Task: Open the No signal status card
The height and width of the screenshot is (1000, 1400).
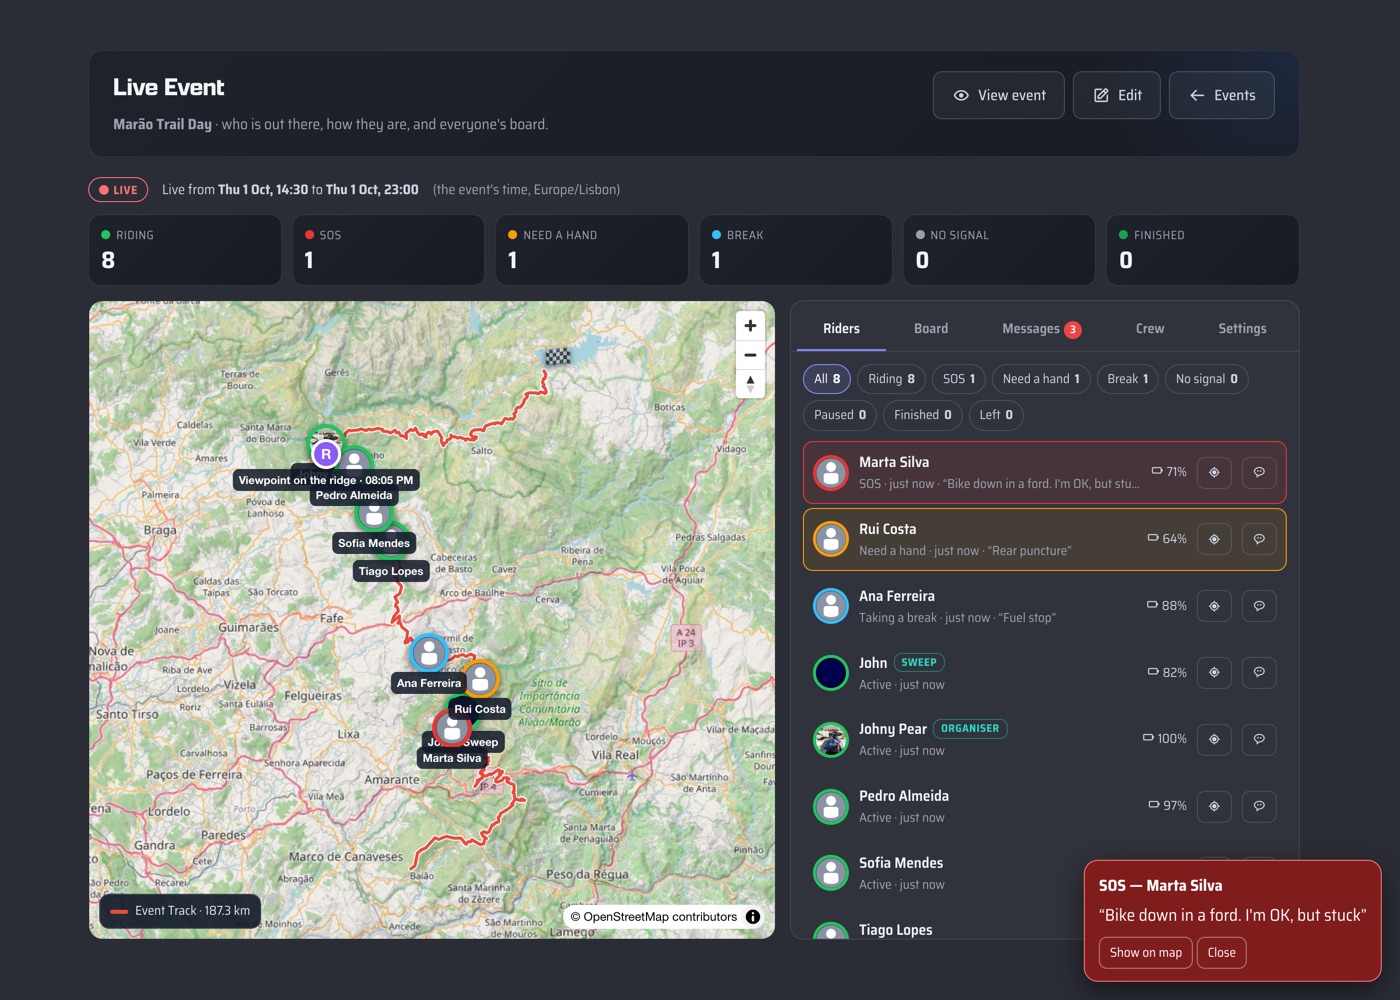Action: 999,250
